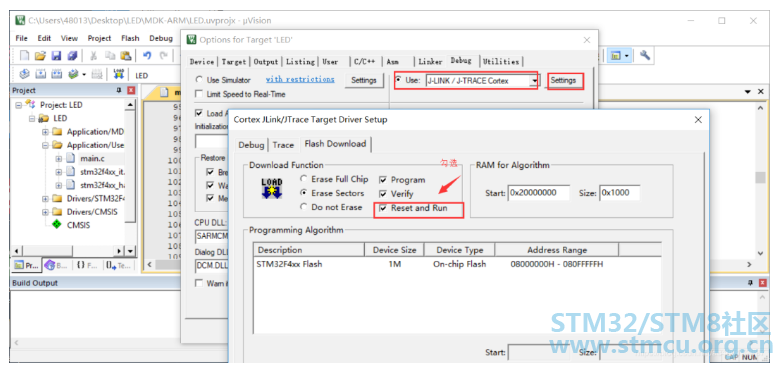Viewport: 782px width, 368px height.
Task: Expand the Drivers/CMSIS folder node
Action: tap(45, 212)
